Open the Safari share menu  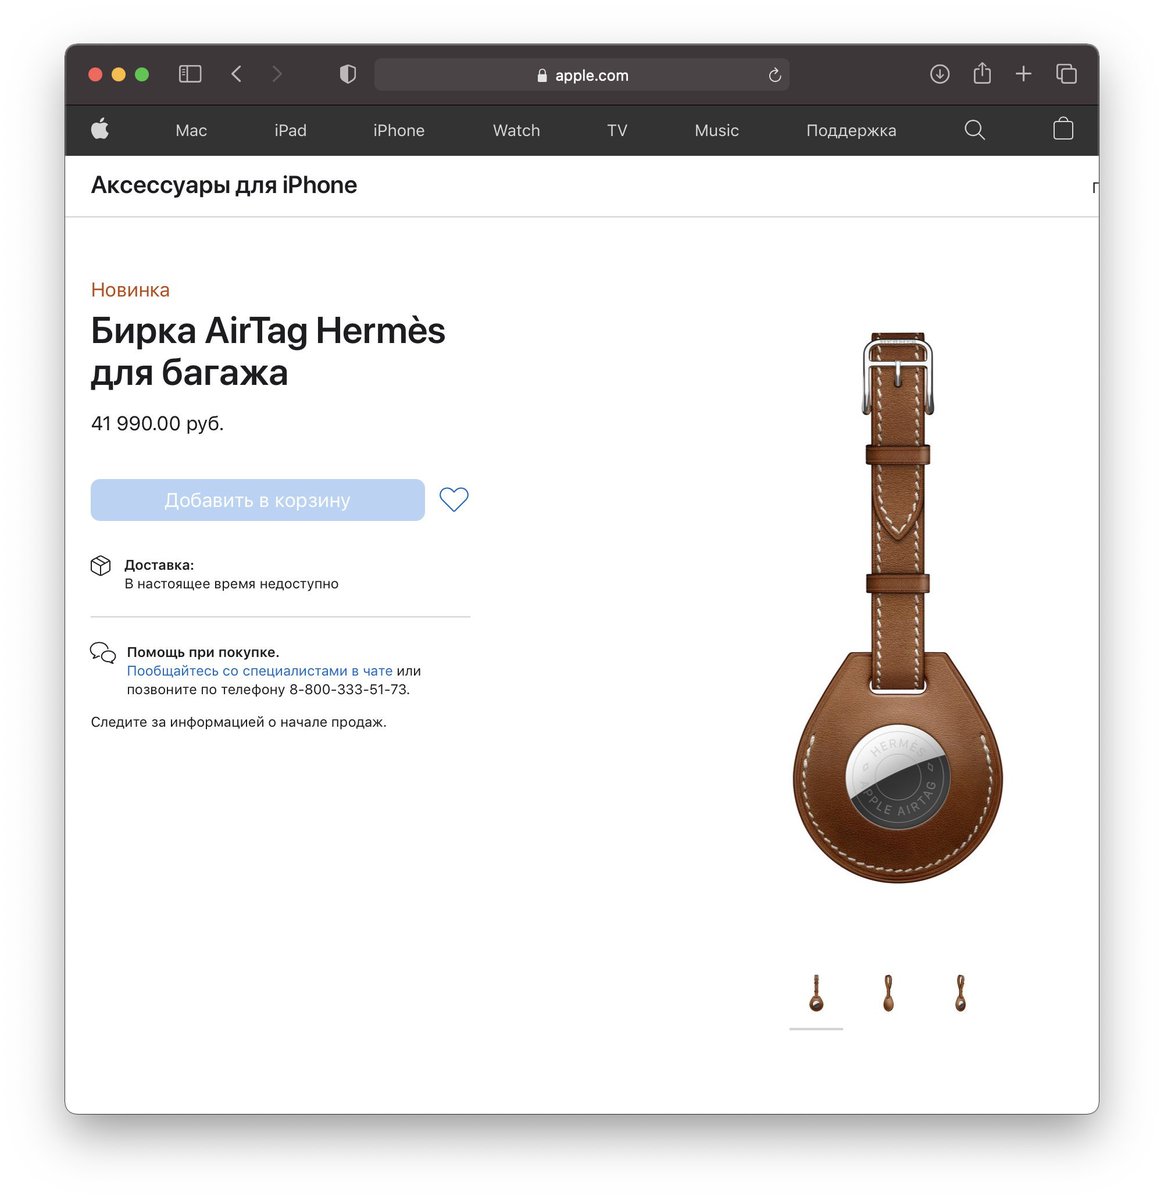coord(982,73)
